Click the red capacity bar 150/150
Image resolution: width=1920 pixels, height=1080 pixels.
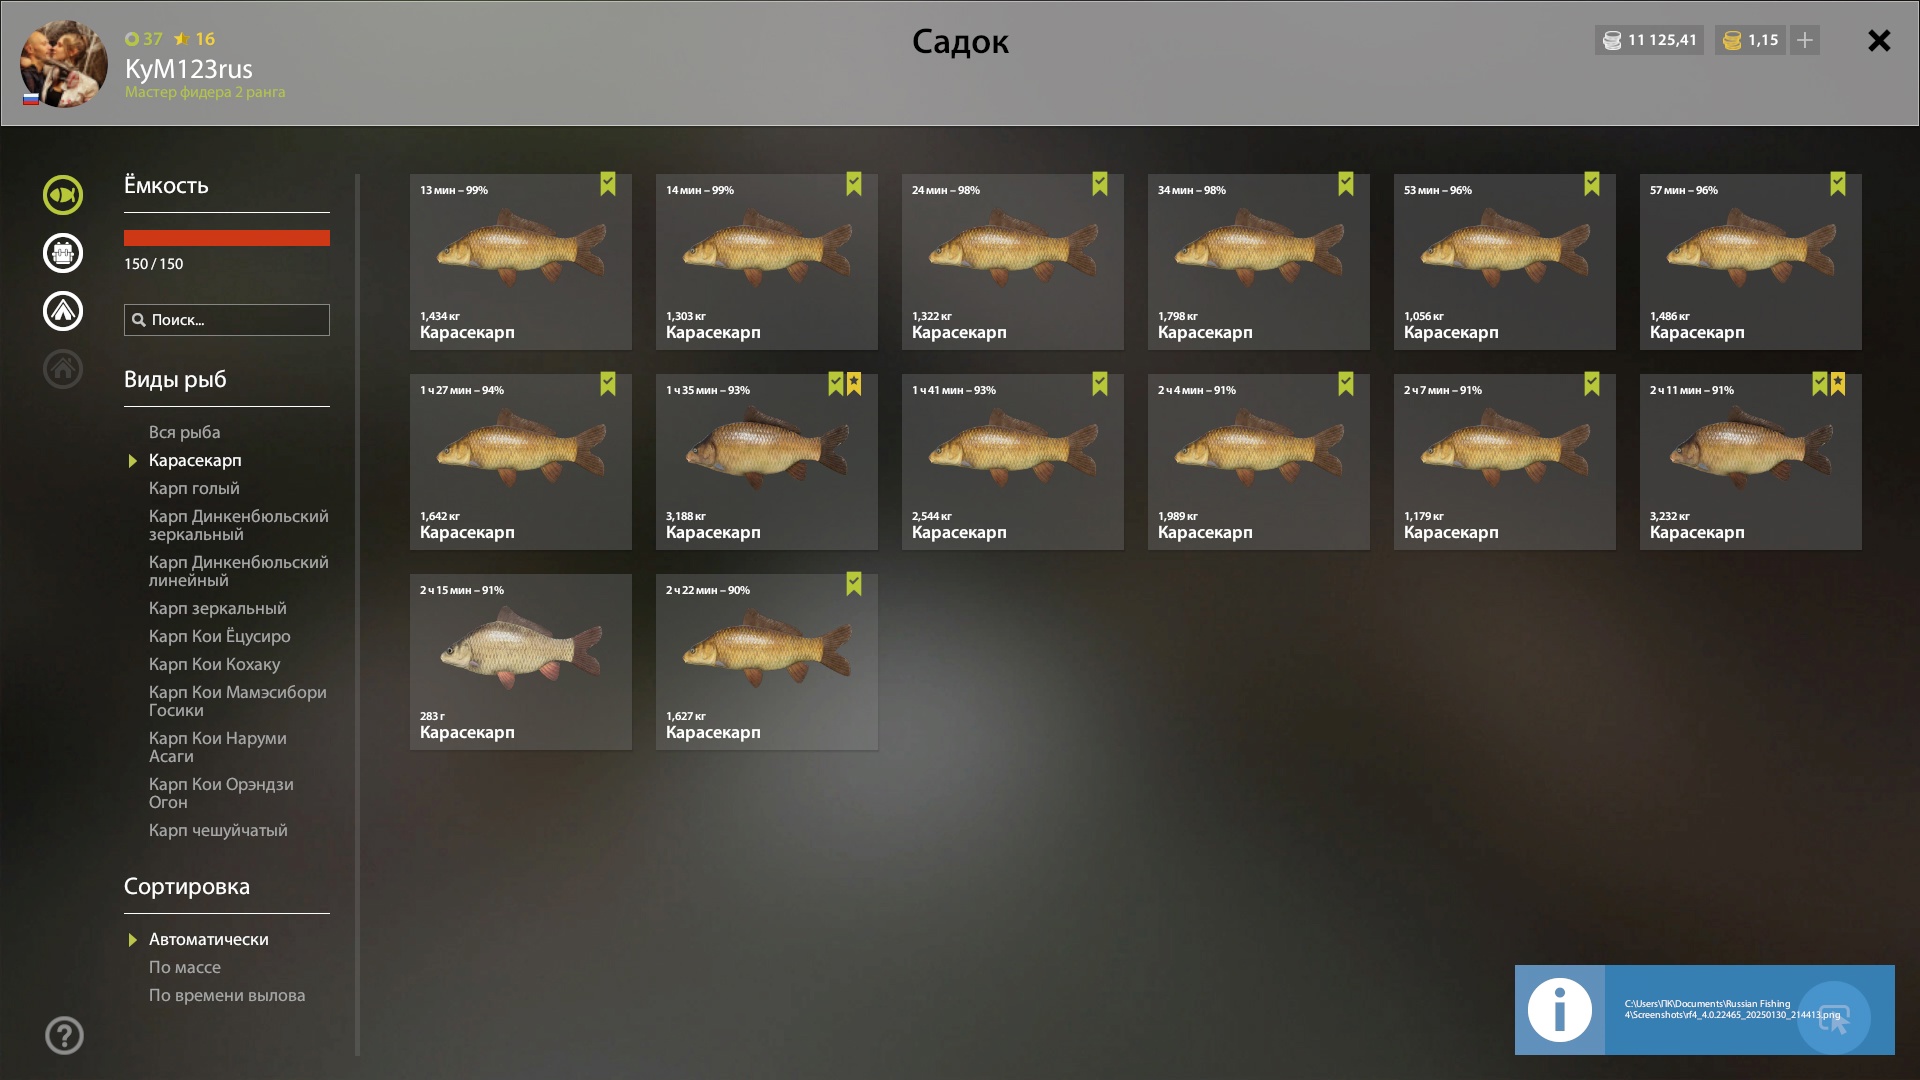click(227, 238)
